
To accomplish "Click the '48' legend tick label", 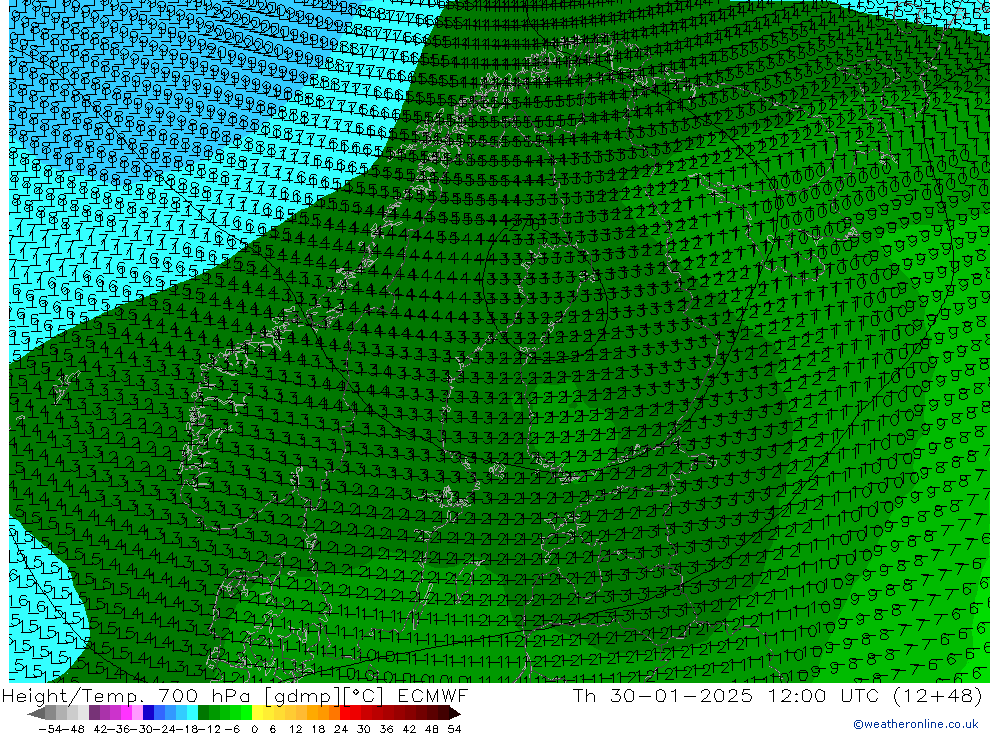I will 432,729.
